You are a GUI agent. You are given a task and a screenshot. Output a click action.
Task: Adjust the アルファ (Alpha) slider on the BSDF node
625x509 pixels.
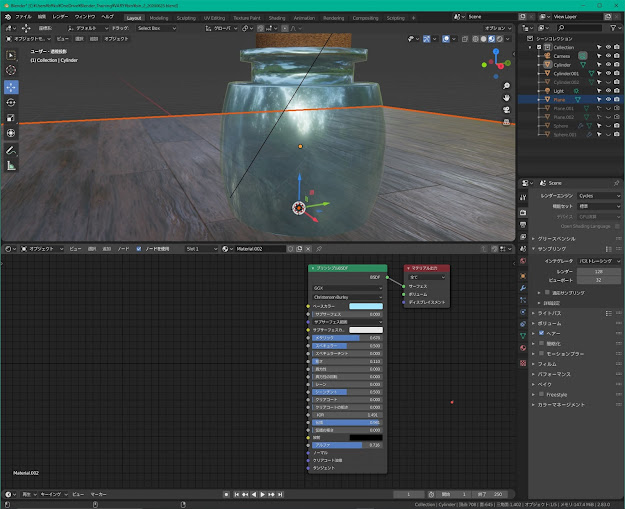tap(348, 445)
